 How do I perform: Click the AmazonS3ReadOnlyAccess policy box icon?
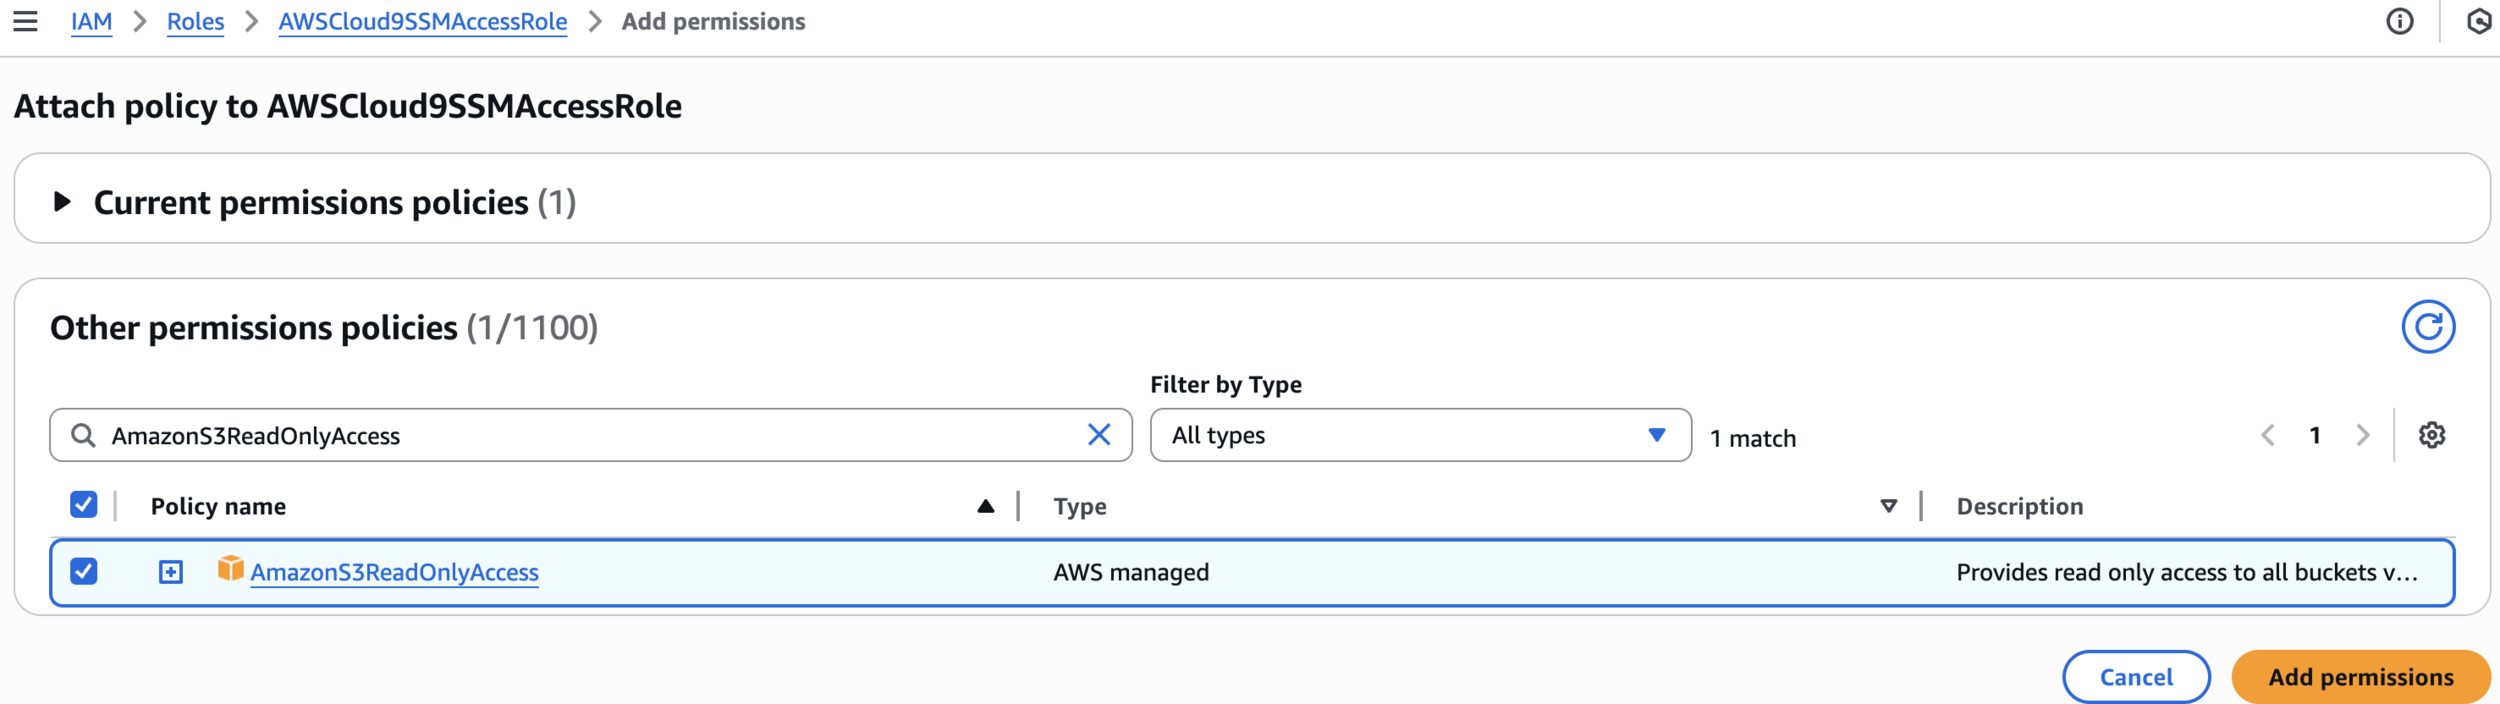pyautogui.click(x=230, y=569)
